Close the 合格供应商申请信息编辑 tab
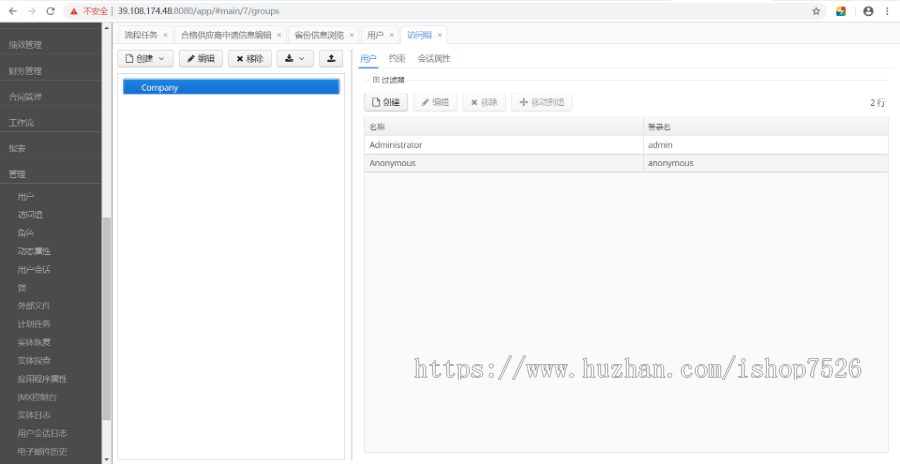 click(x=279, y=35)
